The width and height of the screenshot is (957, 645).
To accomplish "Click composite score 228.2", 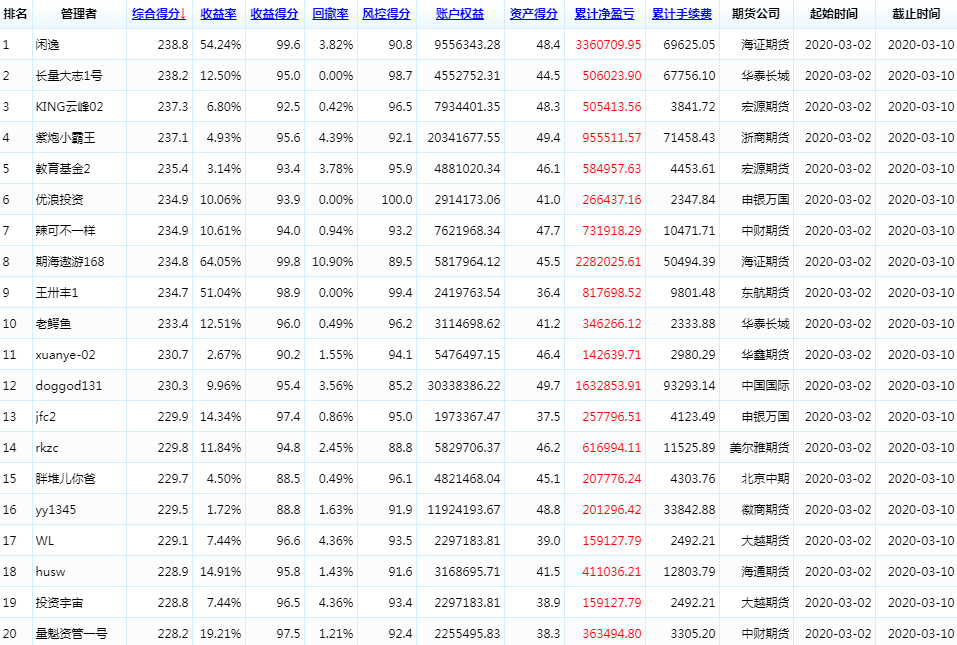I will tap(173, 634).
